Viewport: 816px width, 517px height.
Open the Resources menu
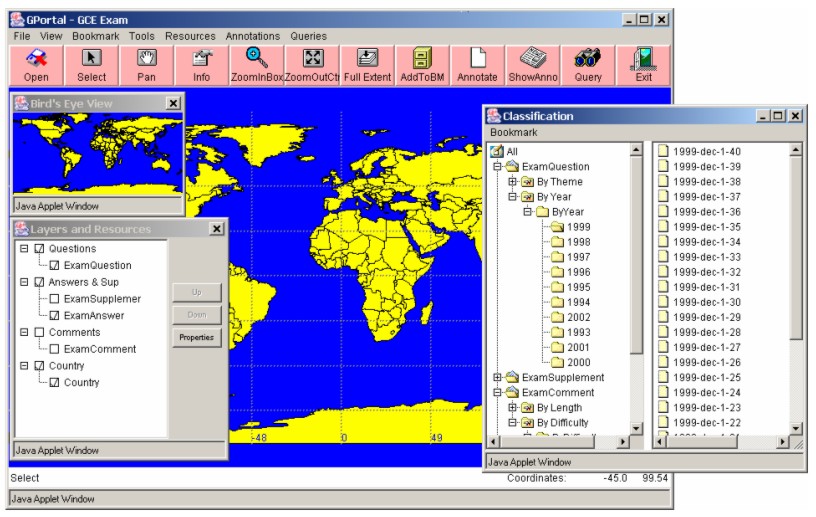190,36
